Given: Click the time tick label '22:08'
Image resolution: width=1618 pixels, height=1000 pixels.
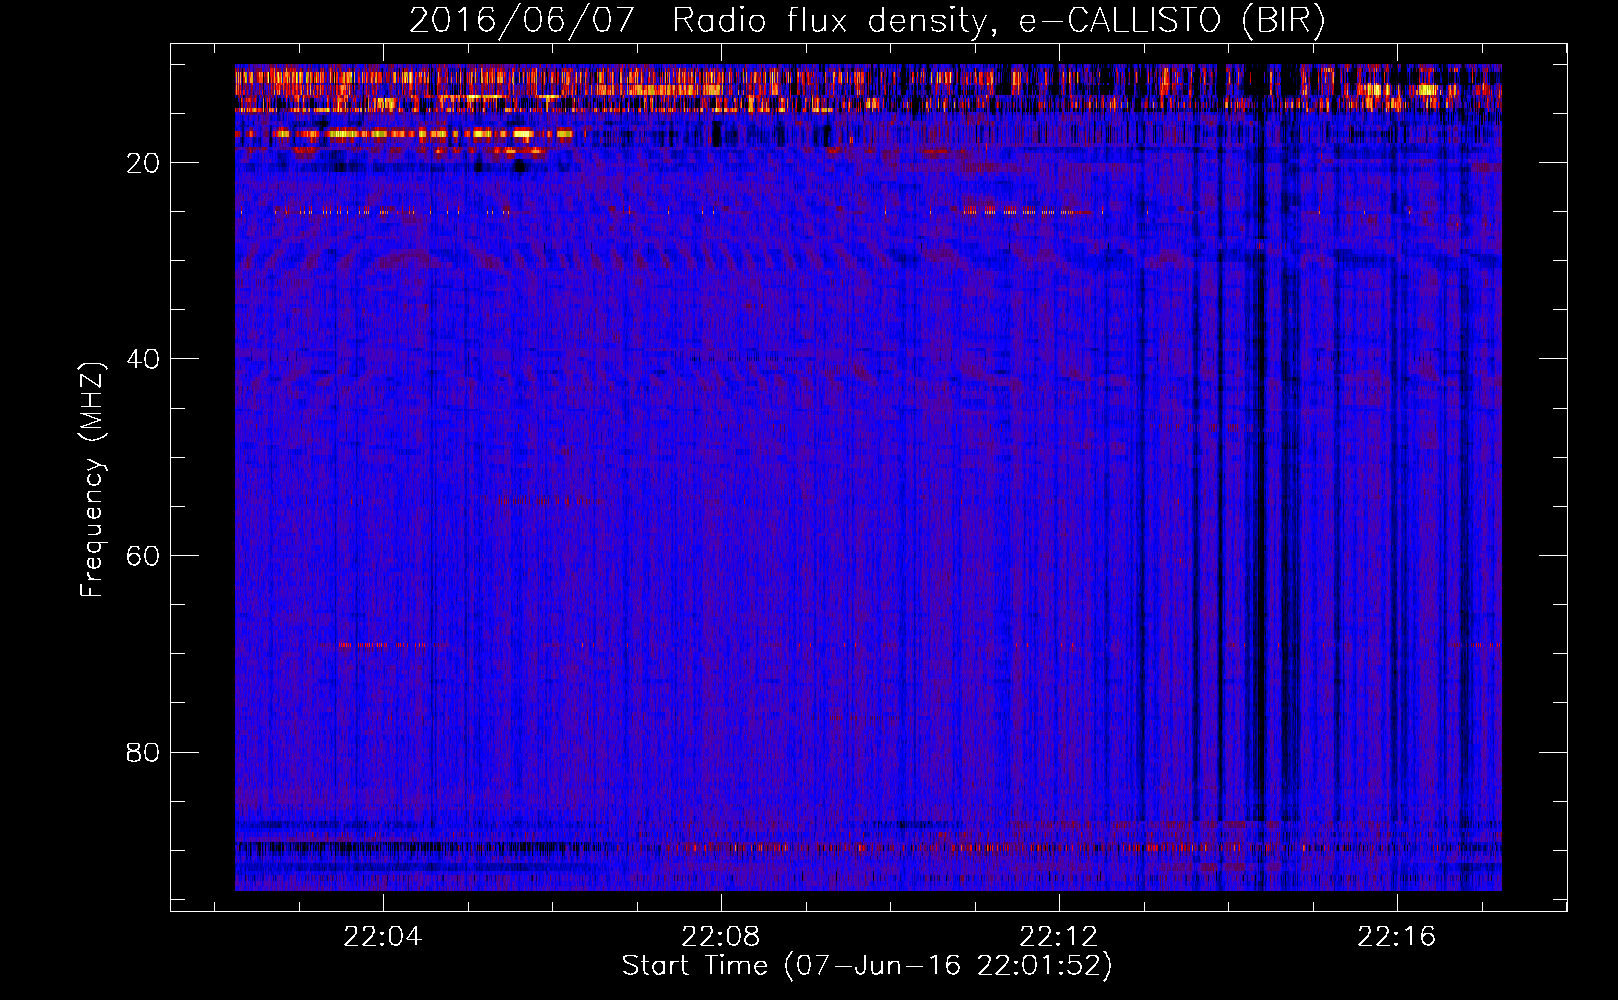Looking at the screenshot, I should [721, 937].
